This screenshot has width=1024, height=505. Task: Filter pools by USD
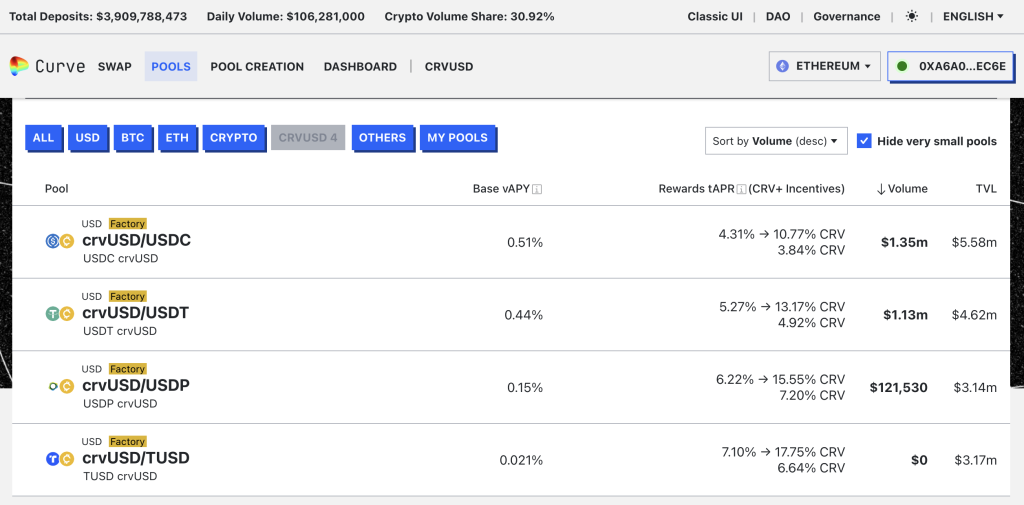[x=88, y=138]
